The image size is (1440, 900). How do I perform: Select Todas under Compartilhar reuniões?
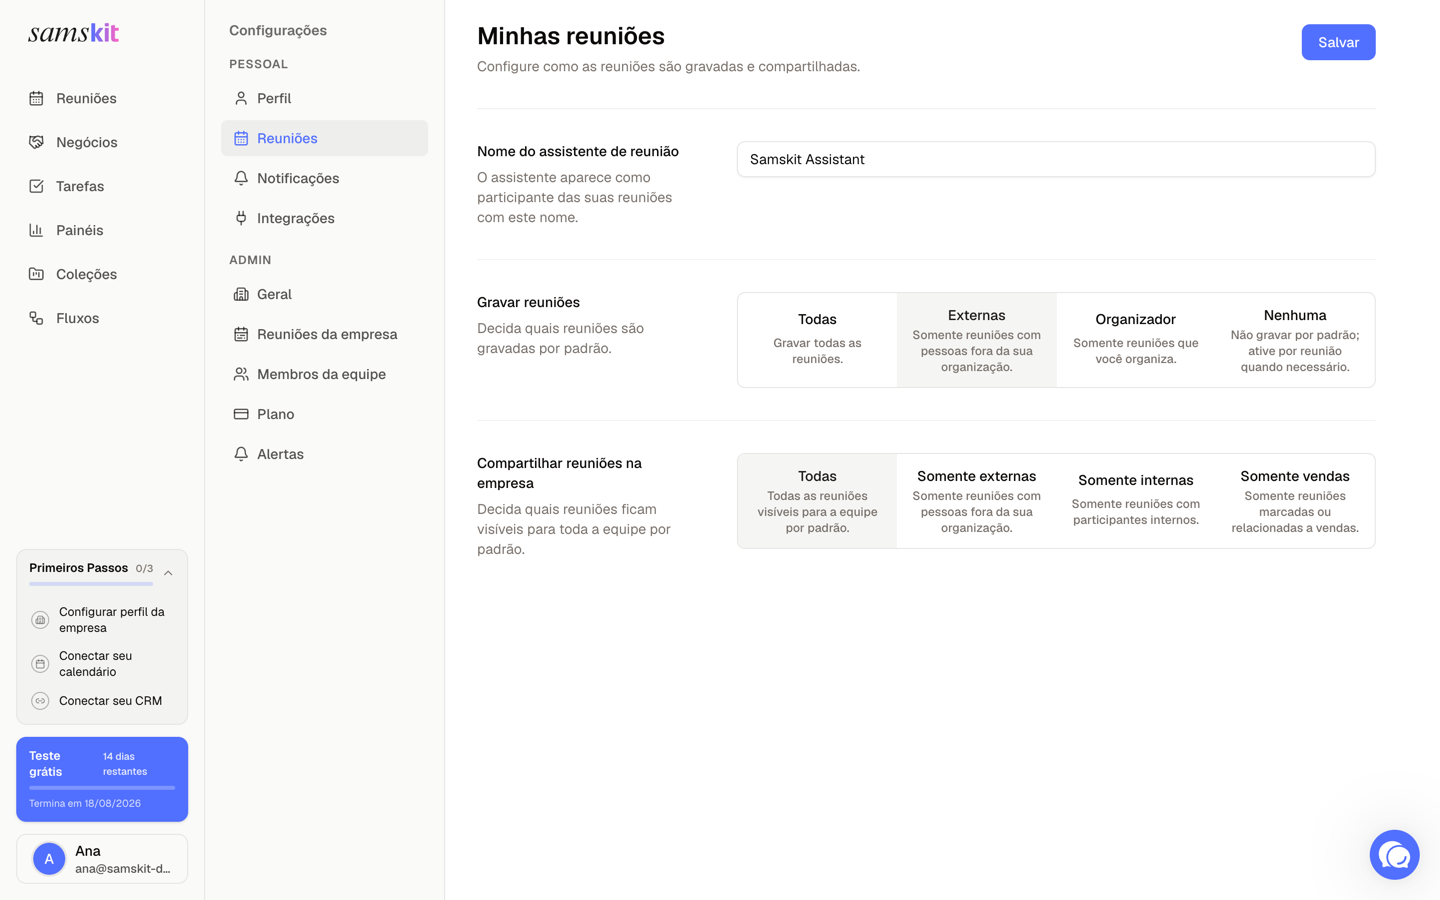[x=817, y=501]
